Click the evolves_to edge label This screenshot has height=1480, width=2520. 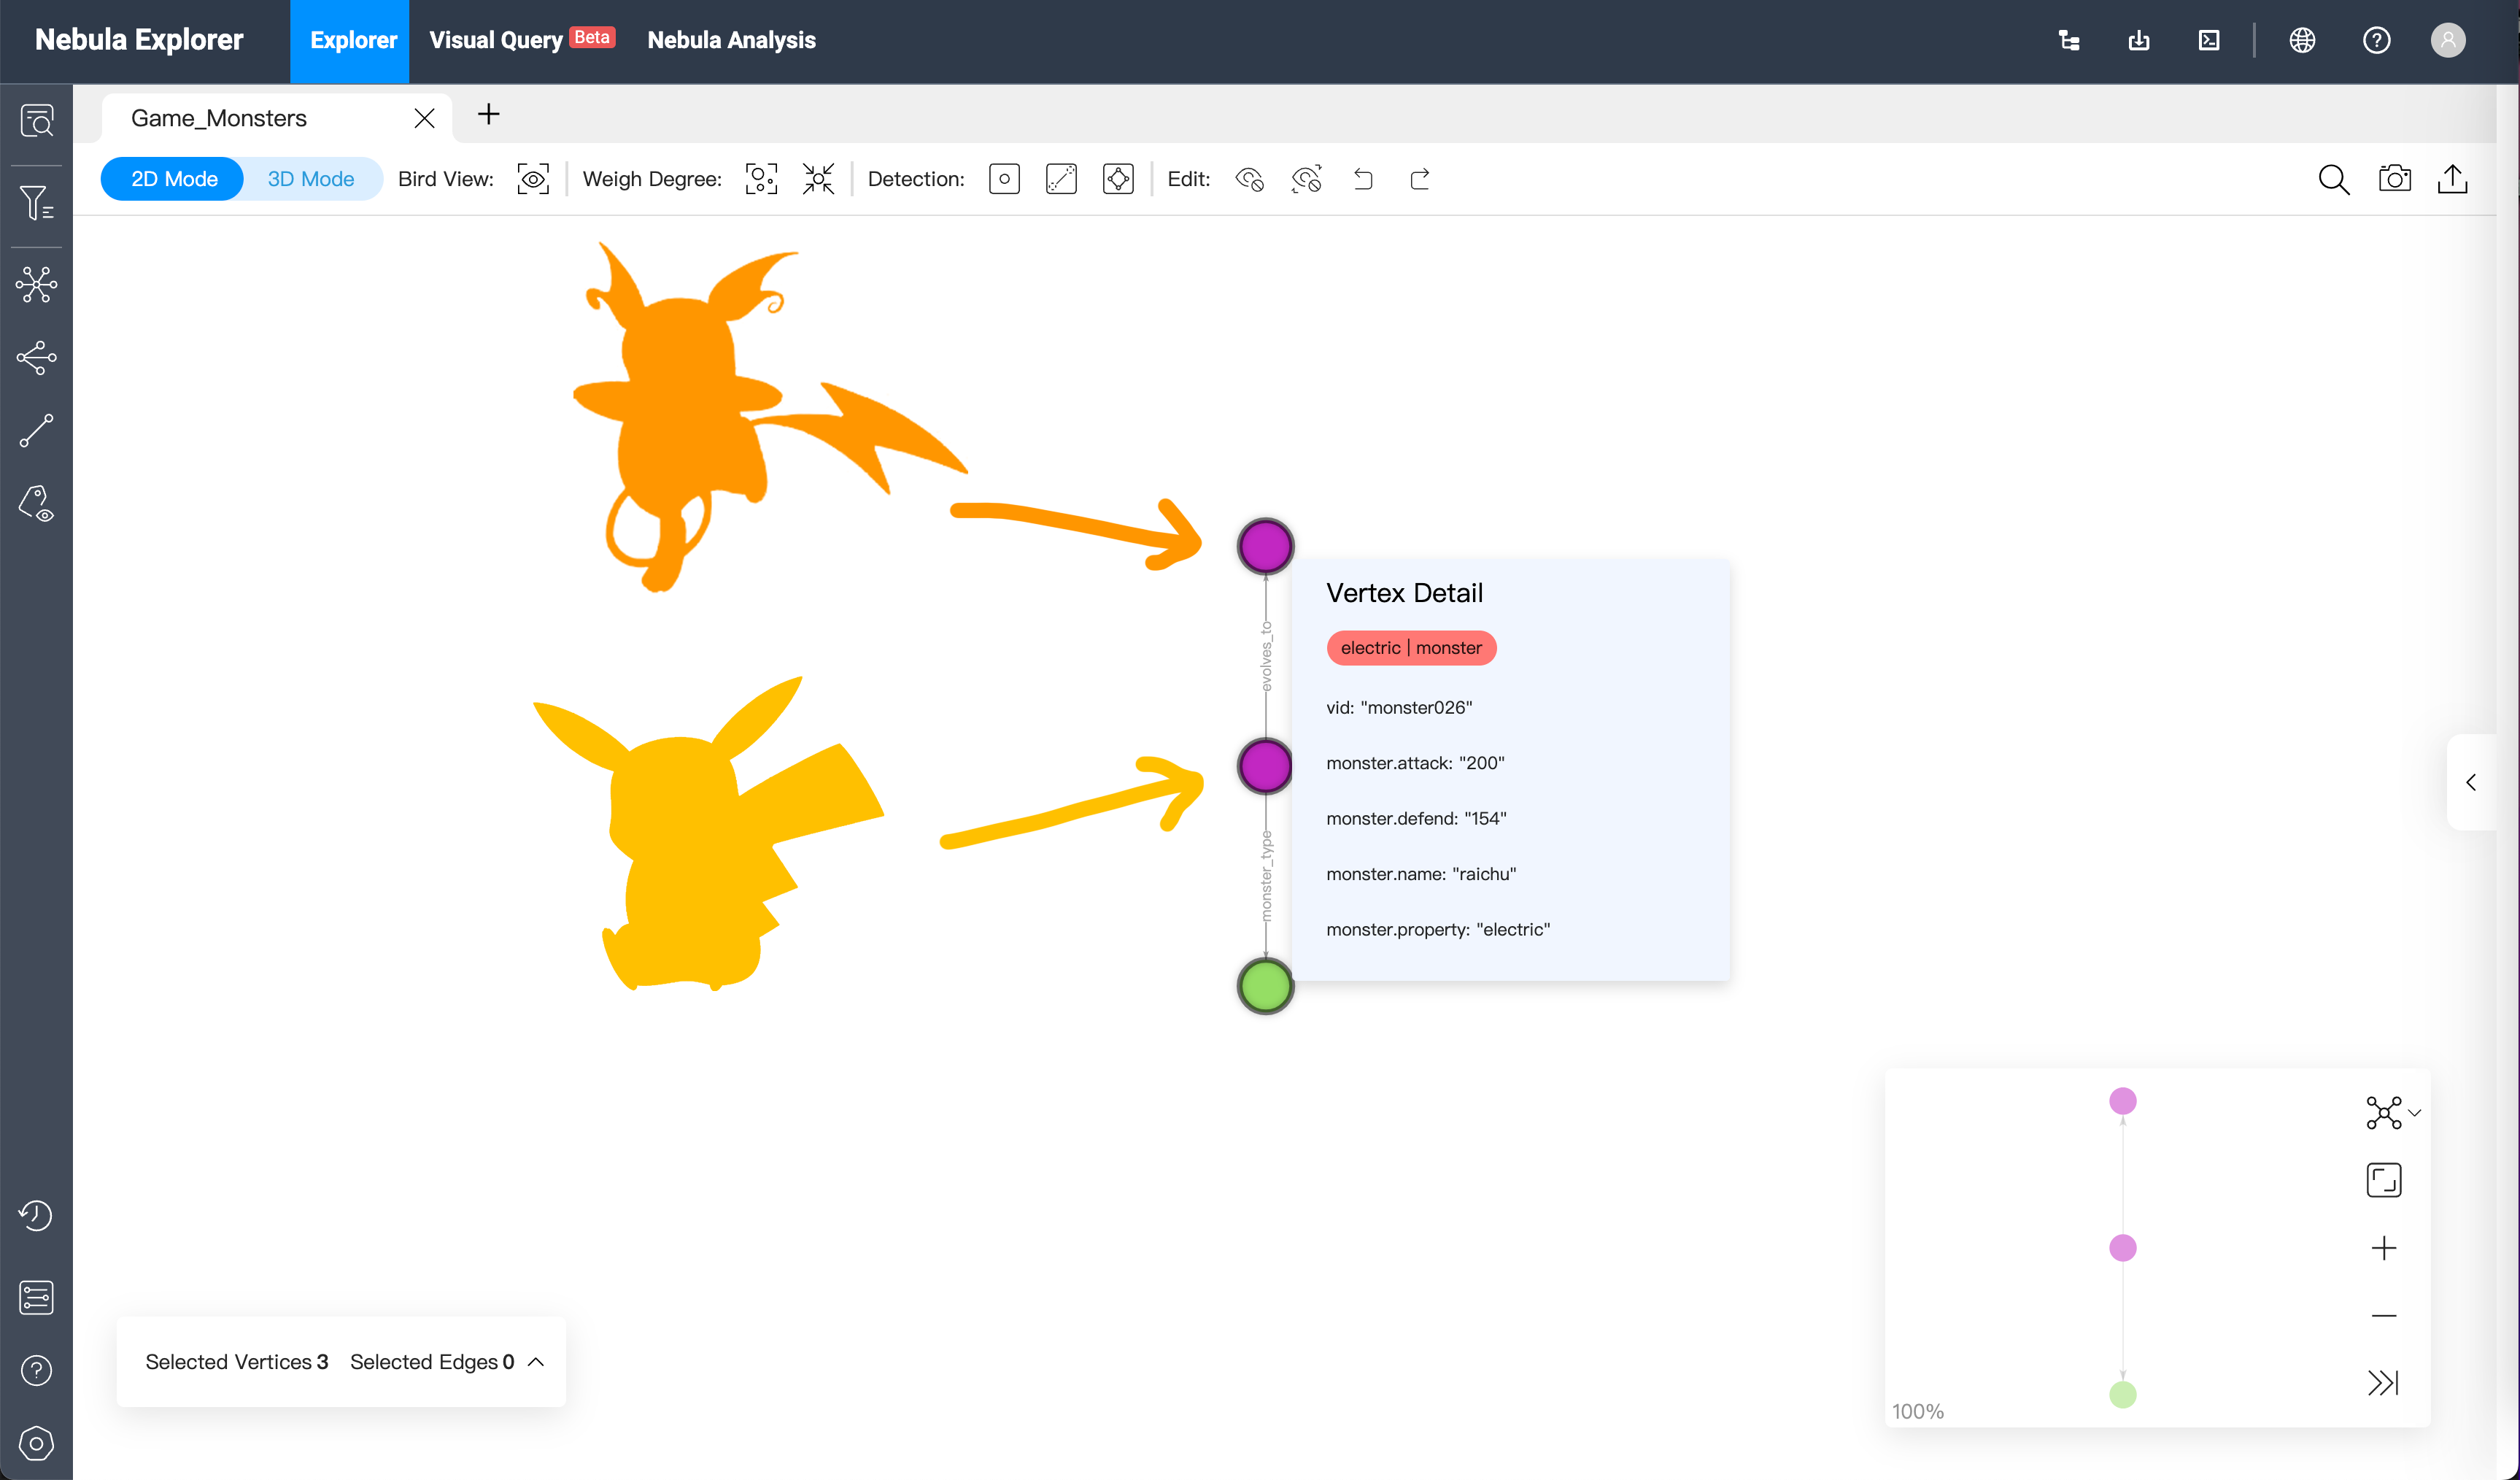click(x=1266, y=656)
